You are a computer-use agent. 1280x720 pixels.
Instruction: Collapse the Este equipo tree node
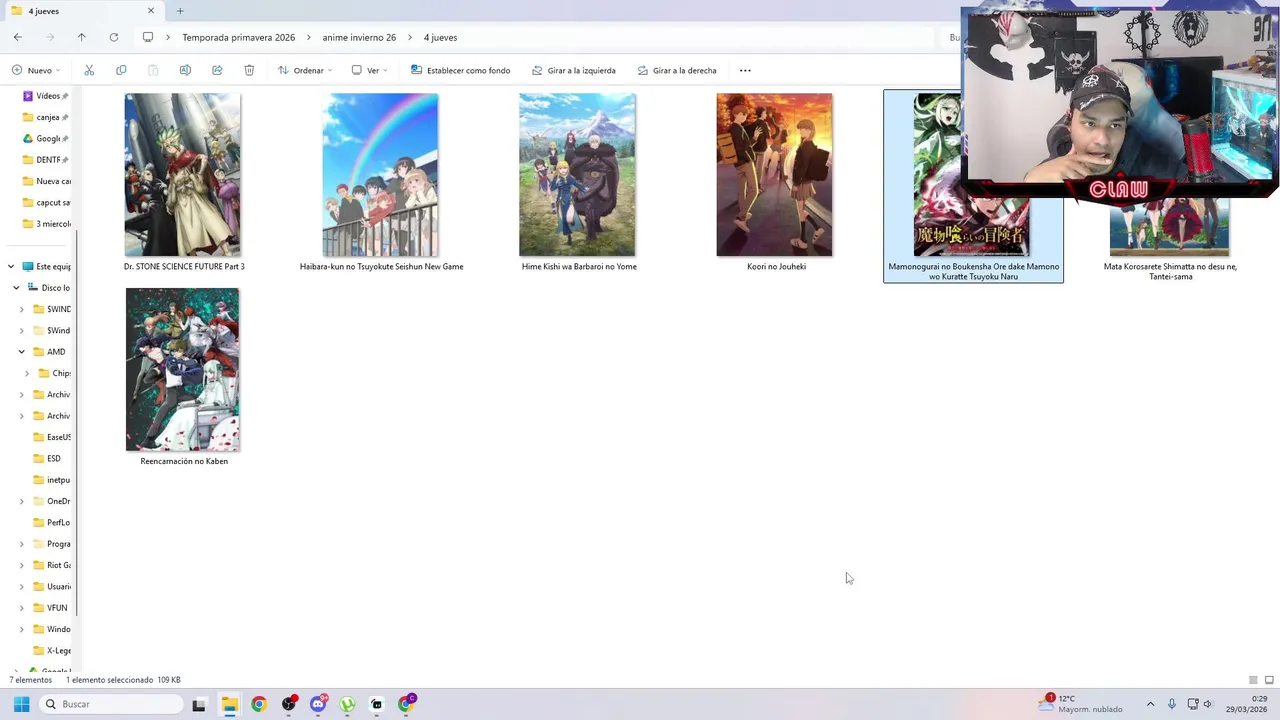11,267
